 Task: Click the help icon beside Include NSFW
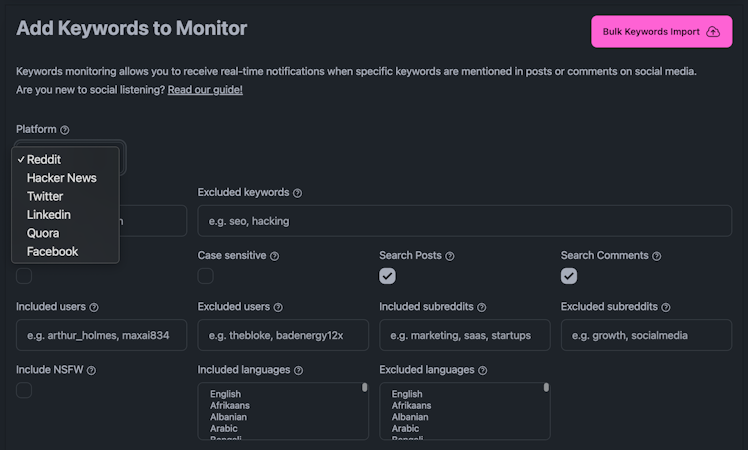[91, 370]
